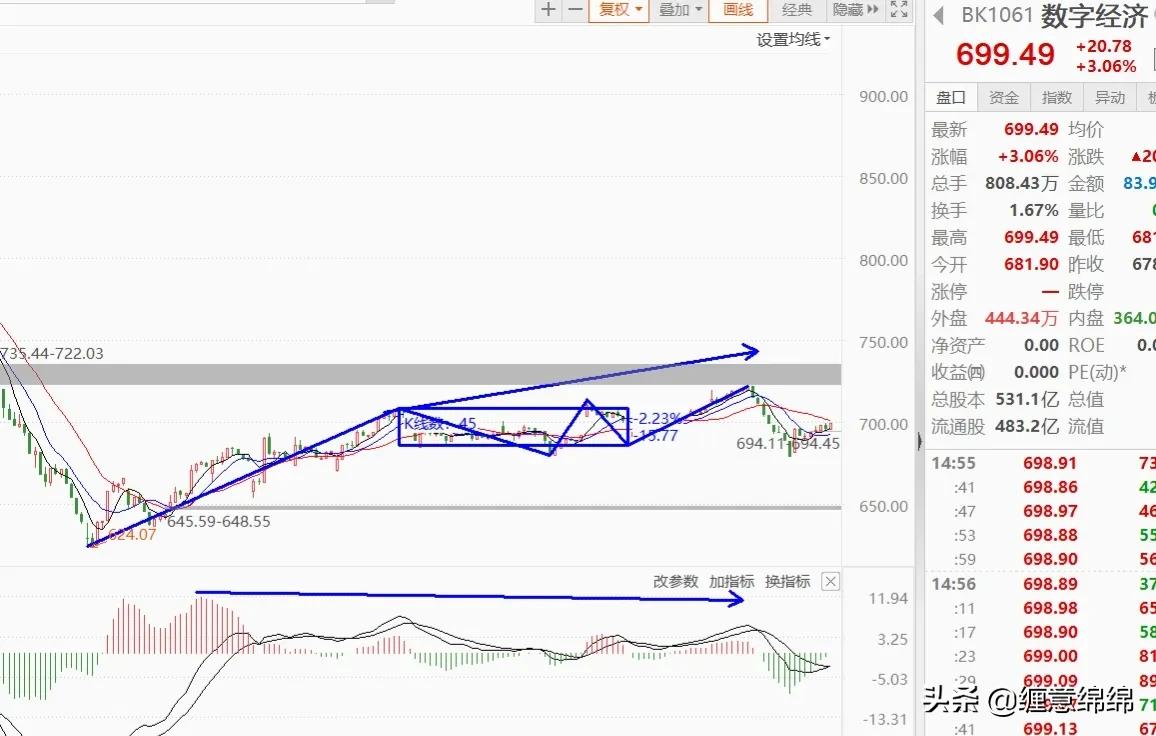Click the 624.07 low price label

132,535
